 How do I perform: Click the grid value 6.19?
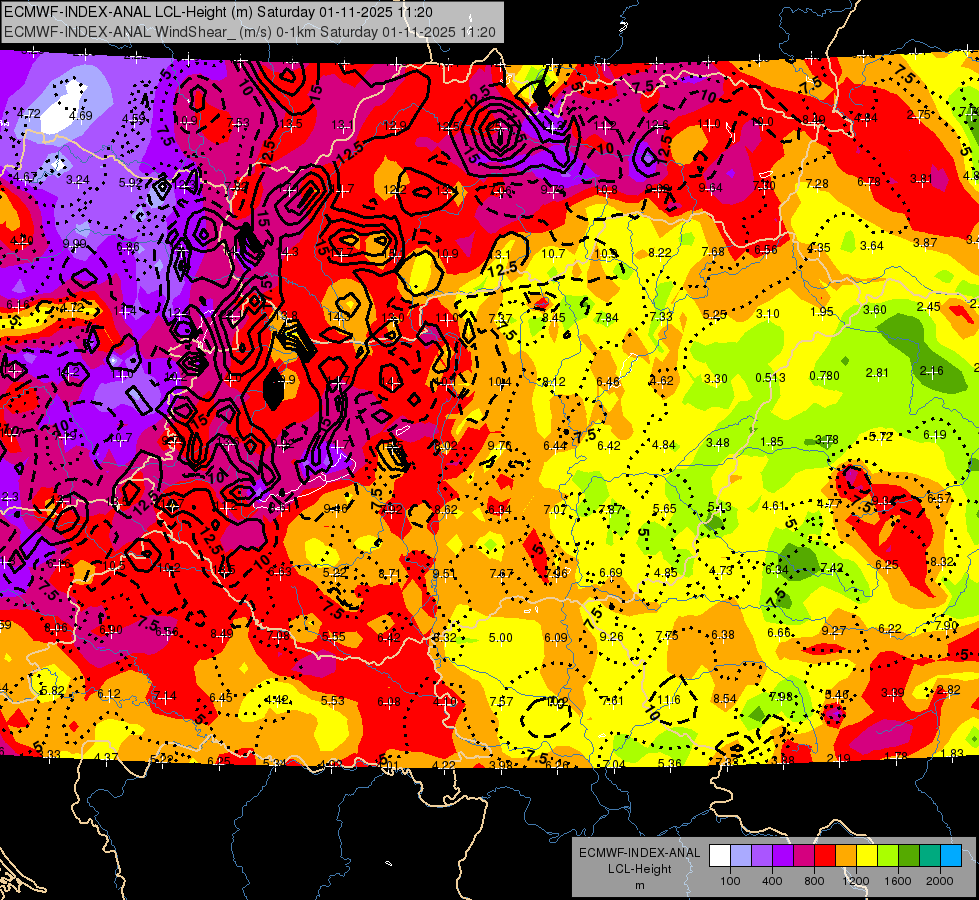935,435
